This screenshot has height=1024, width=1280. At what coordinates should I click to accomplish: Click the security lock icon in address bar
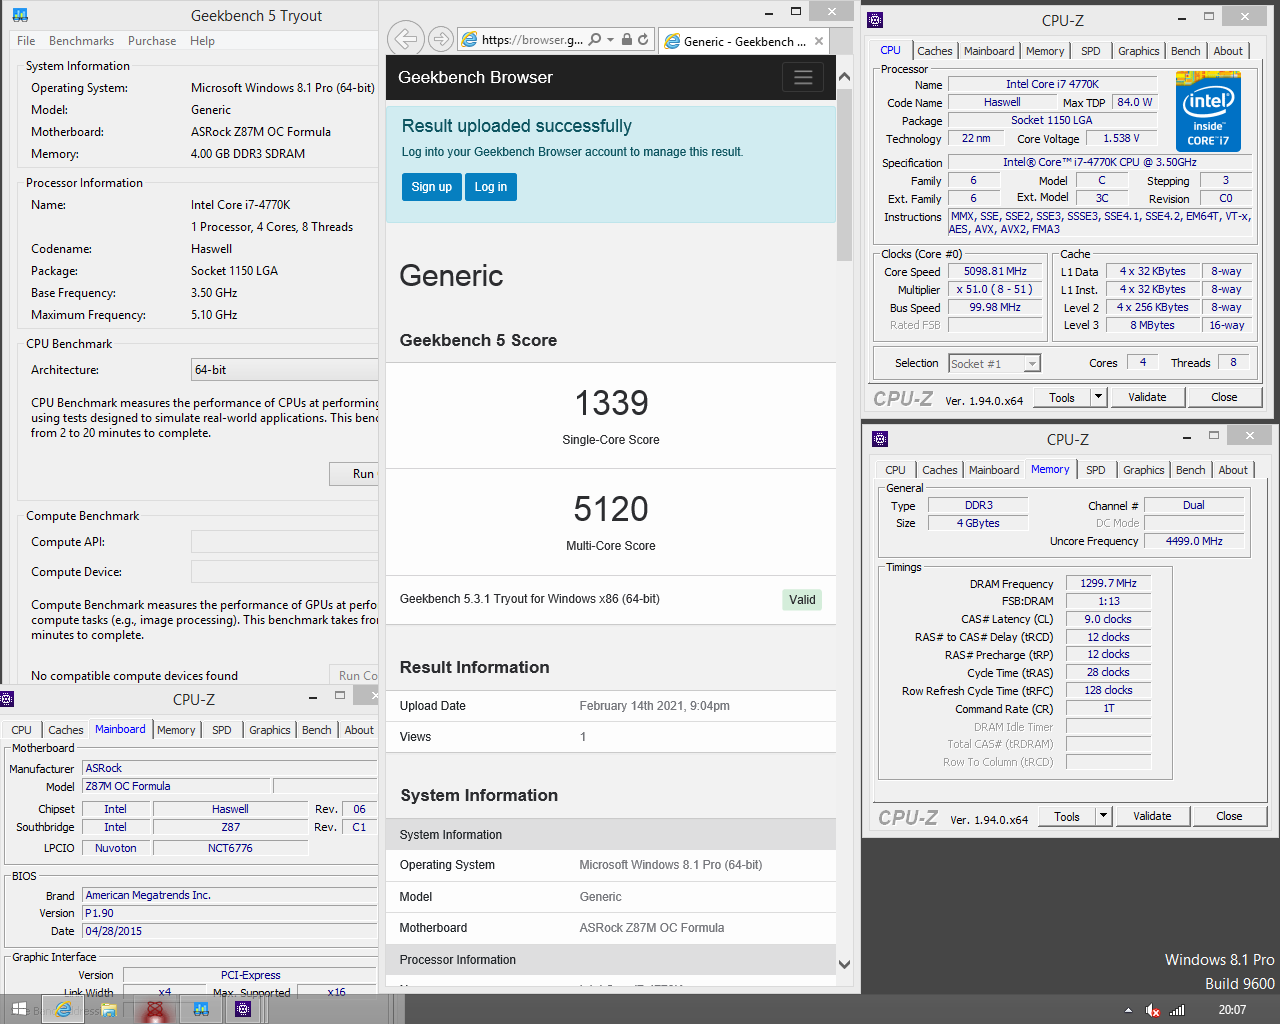click(x=626, y=39)
